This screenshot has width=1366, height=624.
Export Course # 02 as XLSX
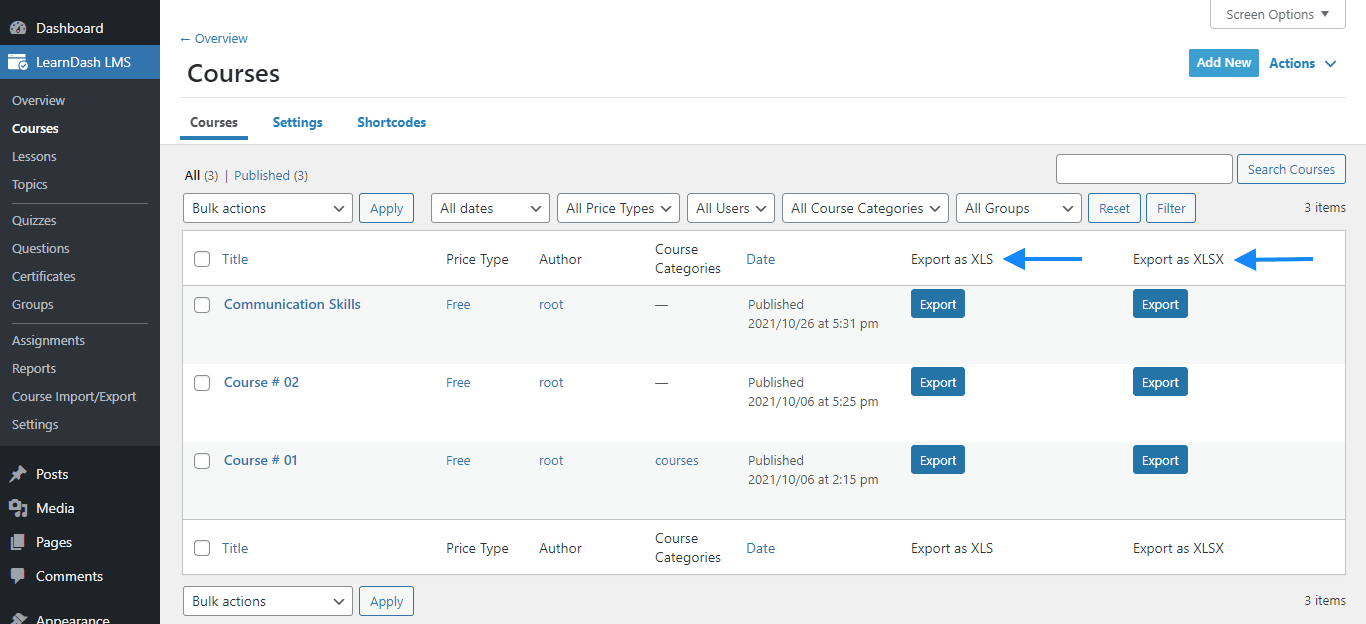1160,382
